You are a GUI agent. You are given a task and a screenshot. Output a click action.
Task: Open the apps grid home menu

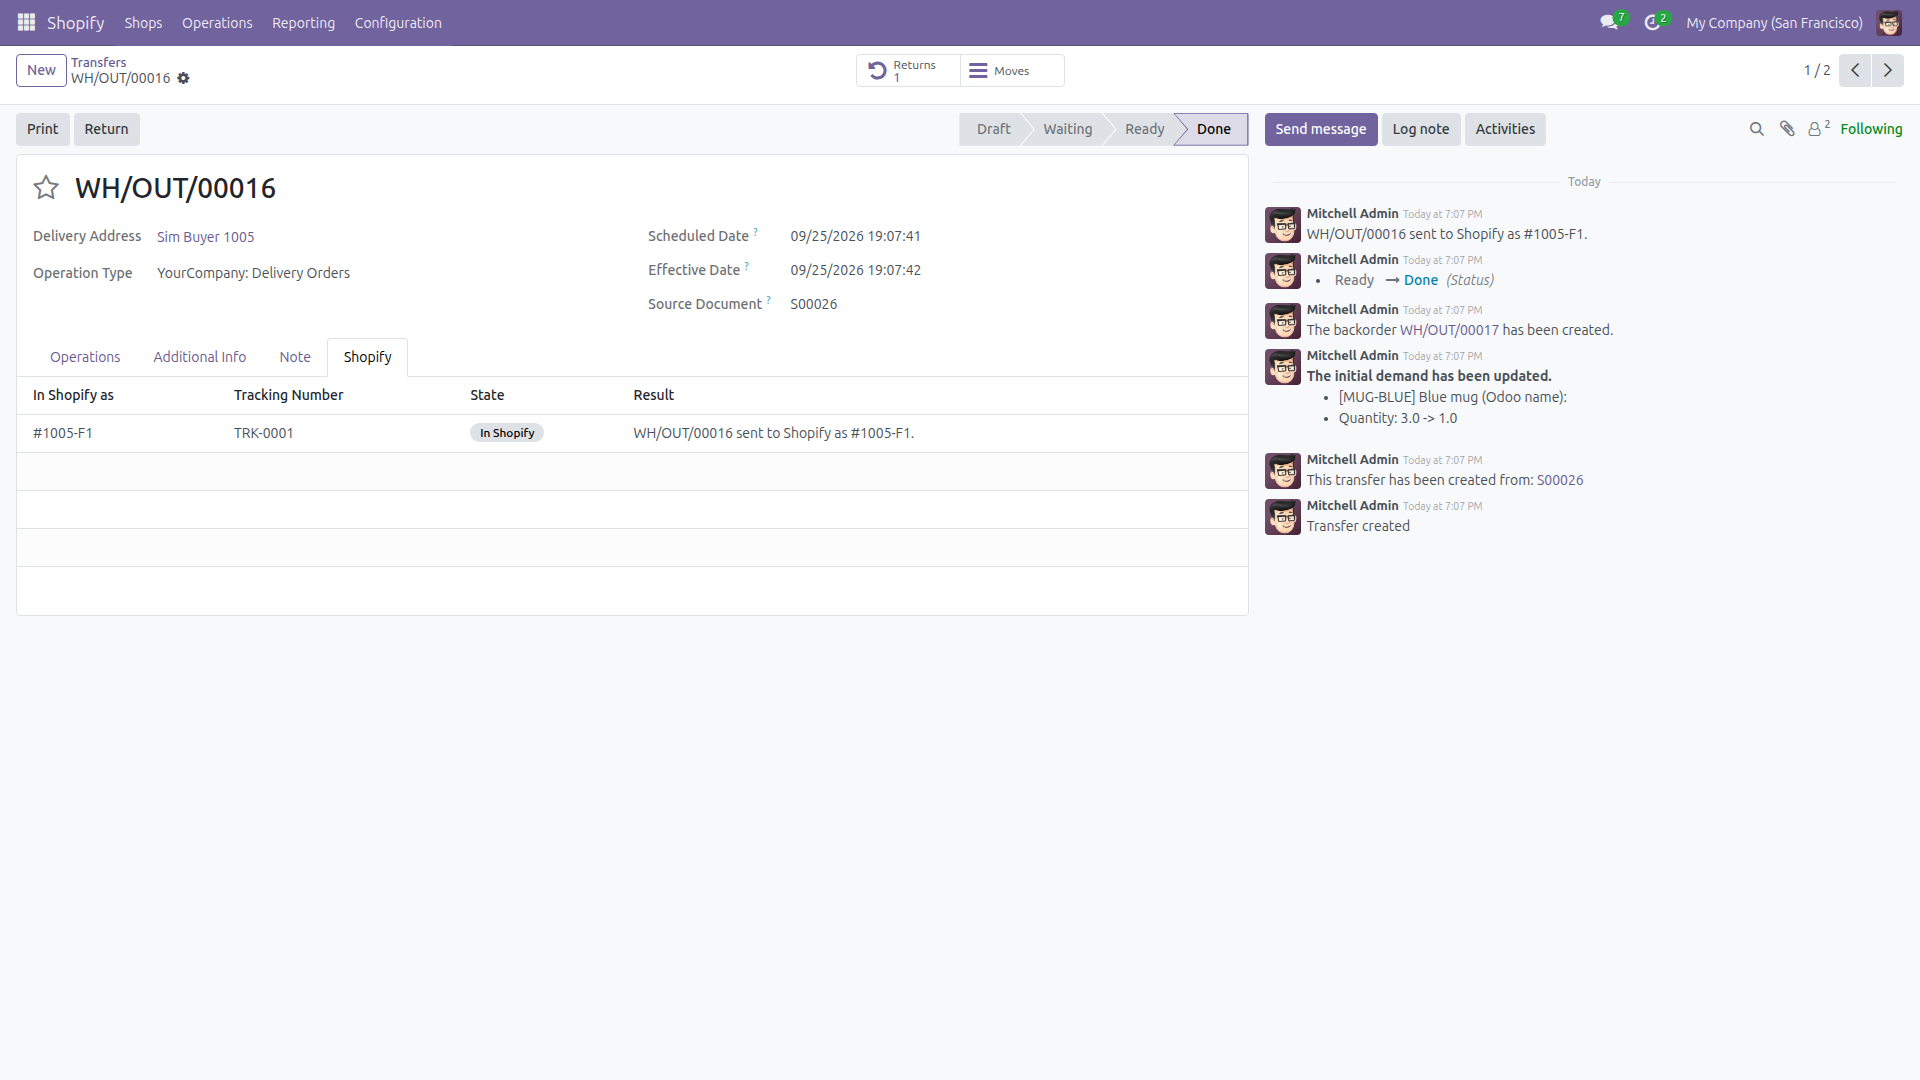pos(26,22)
